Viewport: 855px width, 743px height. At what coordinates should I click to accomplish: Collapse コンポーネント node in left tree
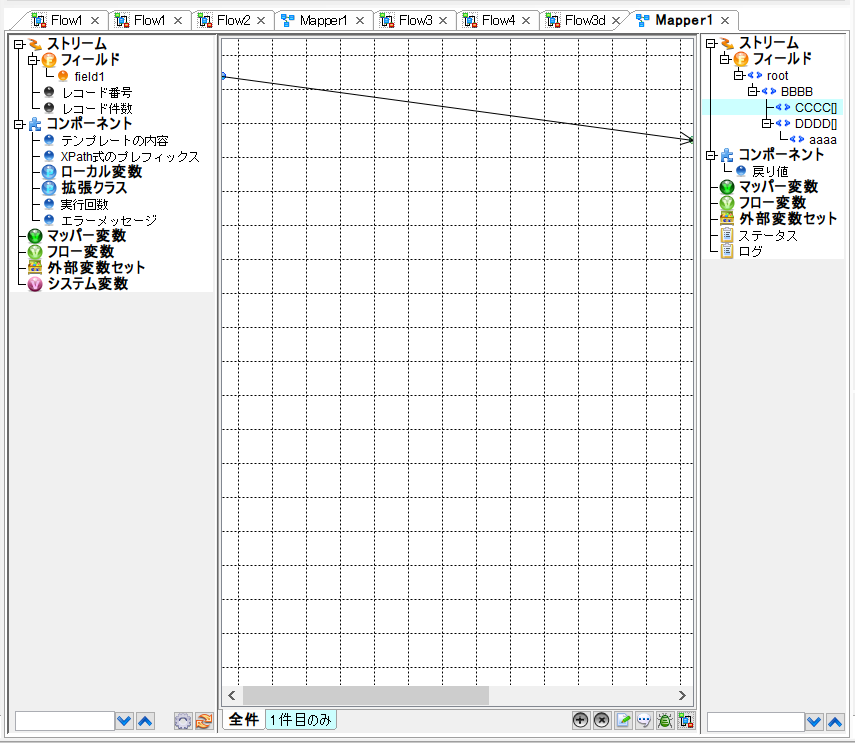[x=19, y=124]
